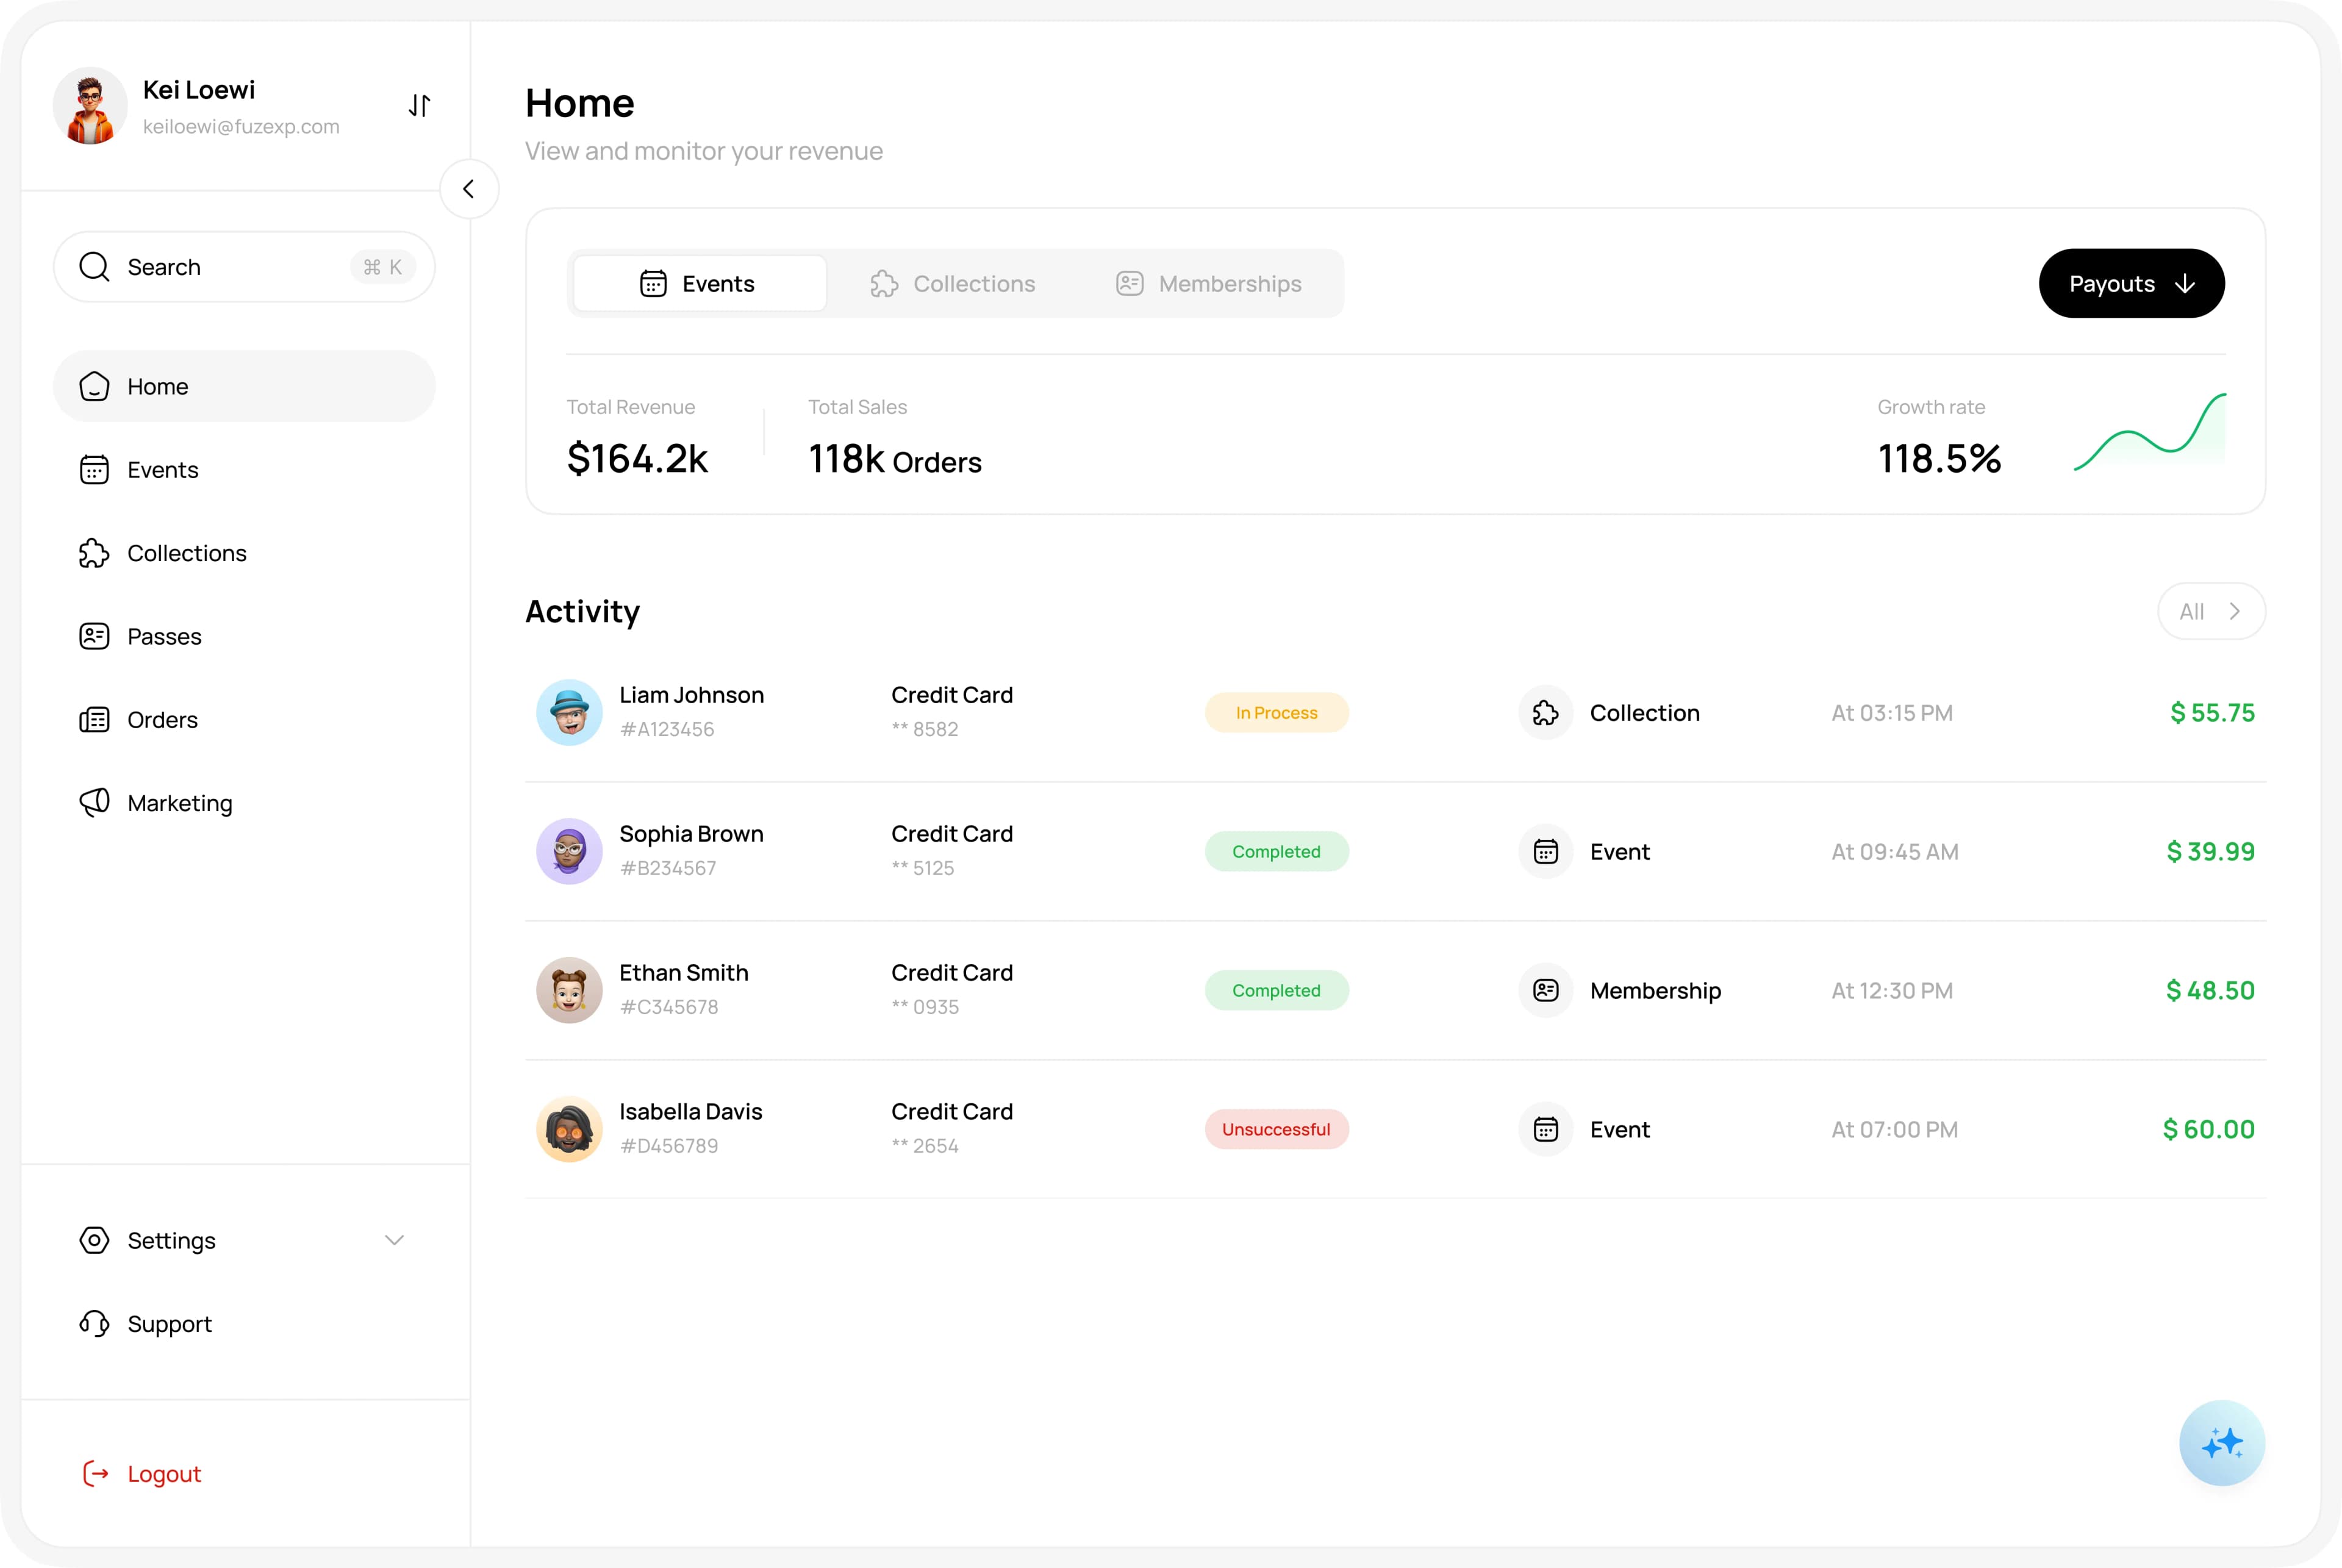Click the Logout link

[163, 1473]
